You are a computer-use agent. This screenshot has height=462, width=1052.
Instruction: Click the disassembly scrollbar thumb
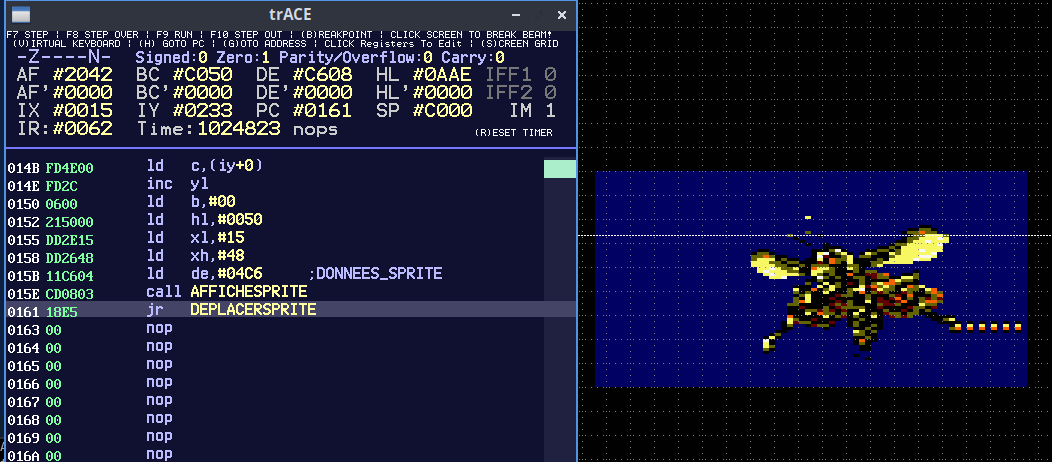click(559, 169)
